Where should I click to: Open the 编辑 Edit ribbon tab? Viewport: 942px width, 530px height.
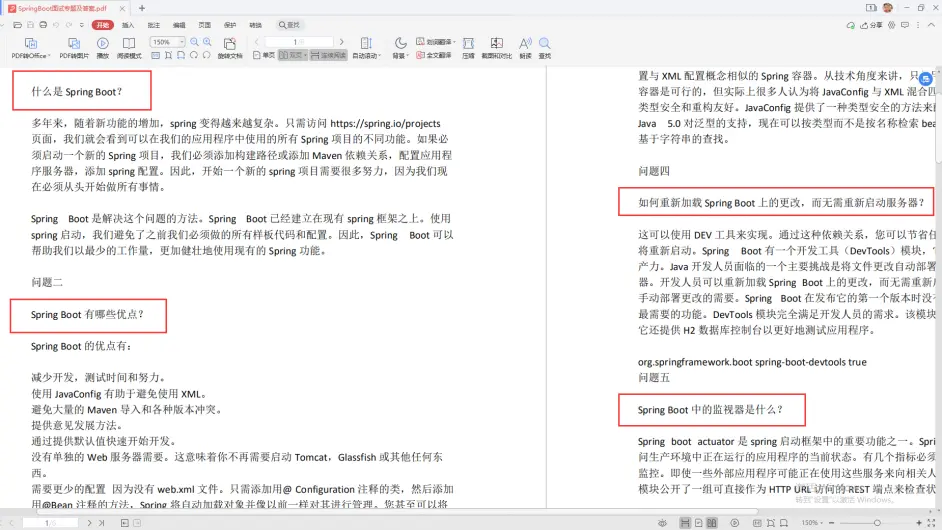coord(179,25)
